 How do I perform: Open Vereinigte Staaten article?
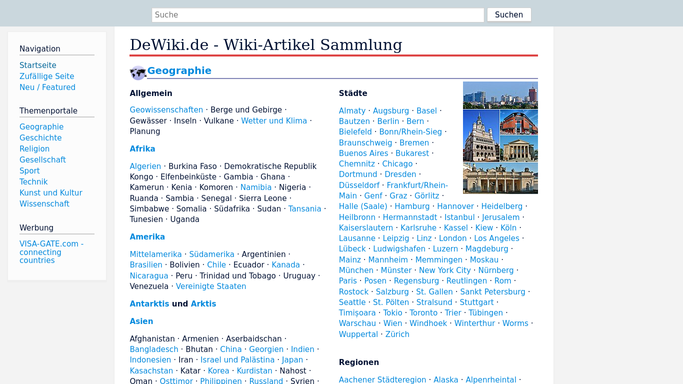point(211,286)
